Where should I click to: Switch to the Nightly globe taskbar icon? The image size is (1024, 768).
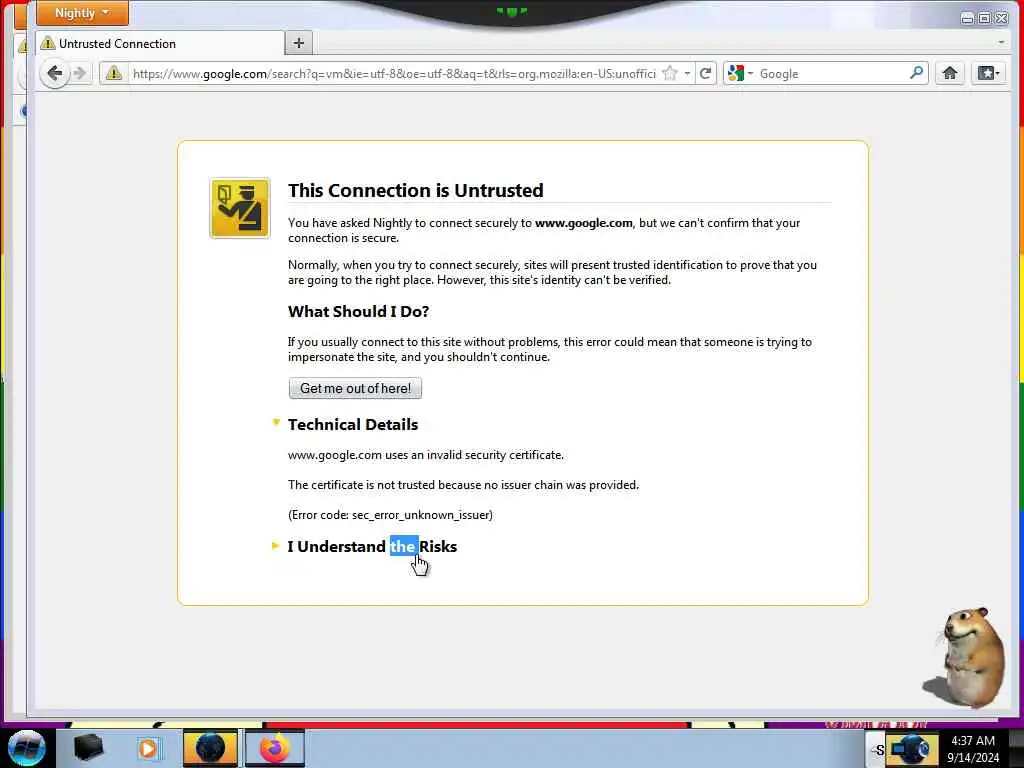[x=210, y=748]
